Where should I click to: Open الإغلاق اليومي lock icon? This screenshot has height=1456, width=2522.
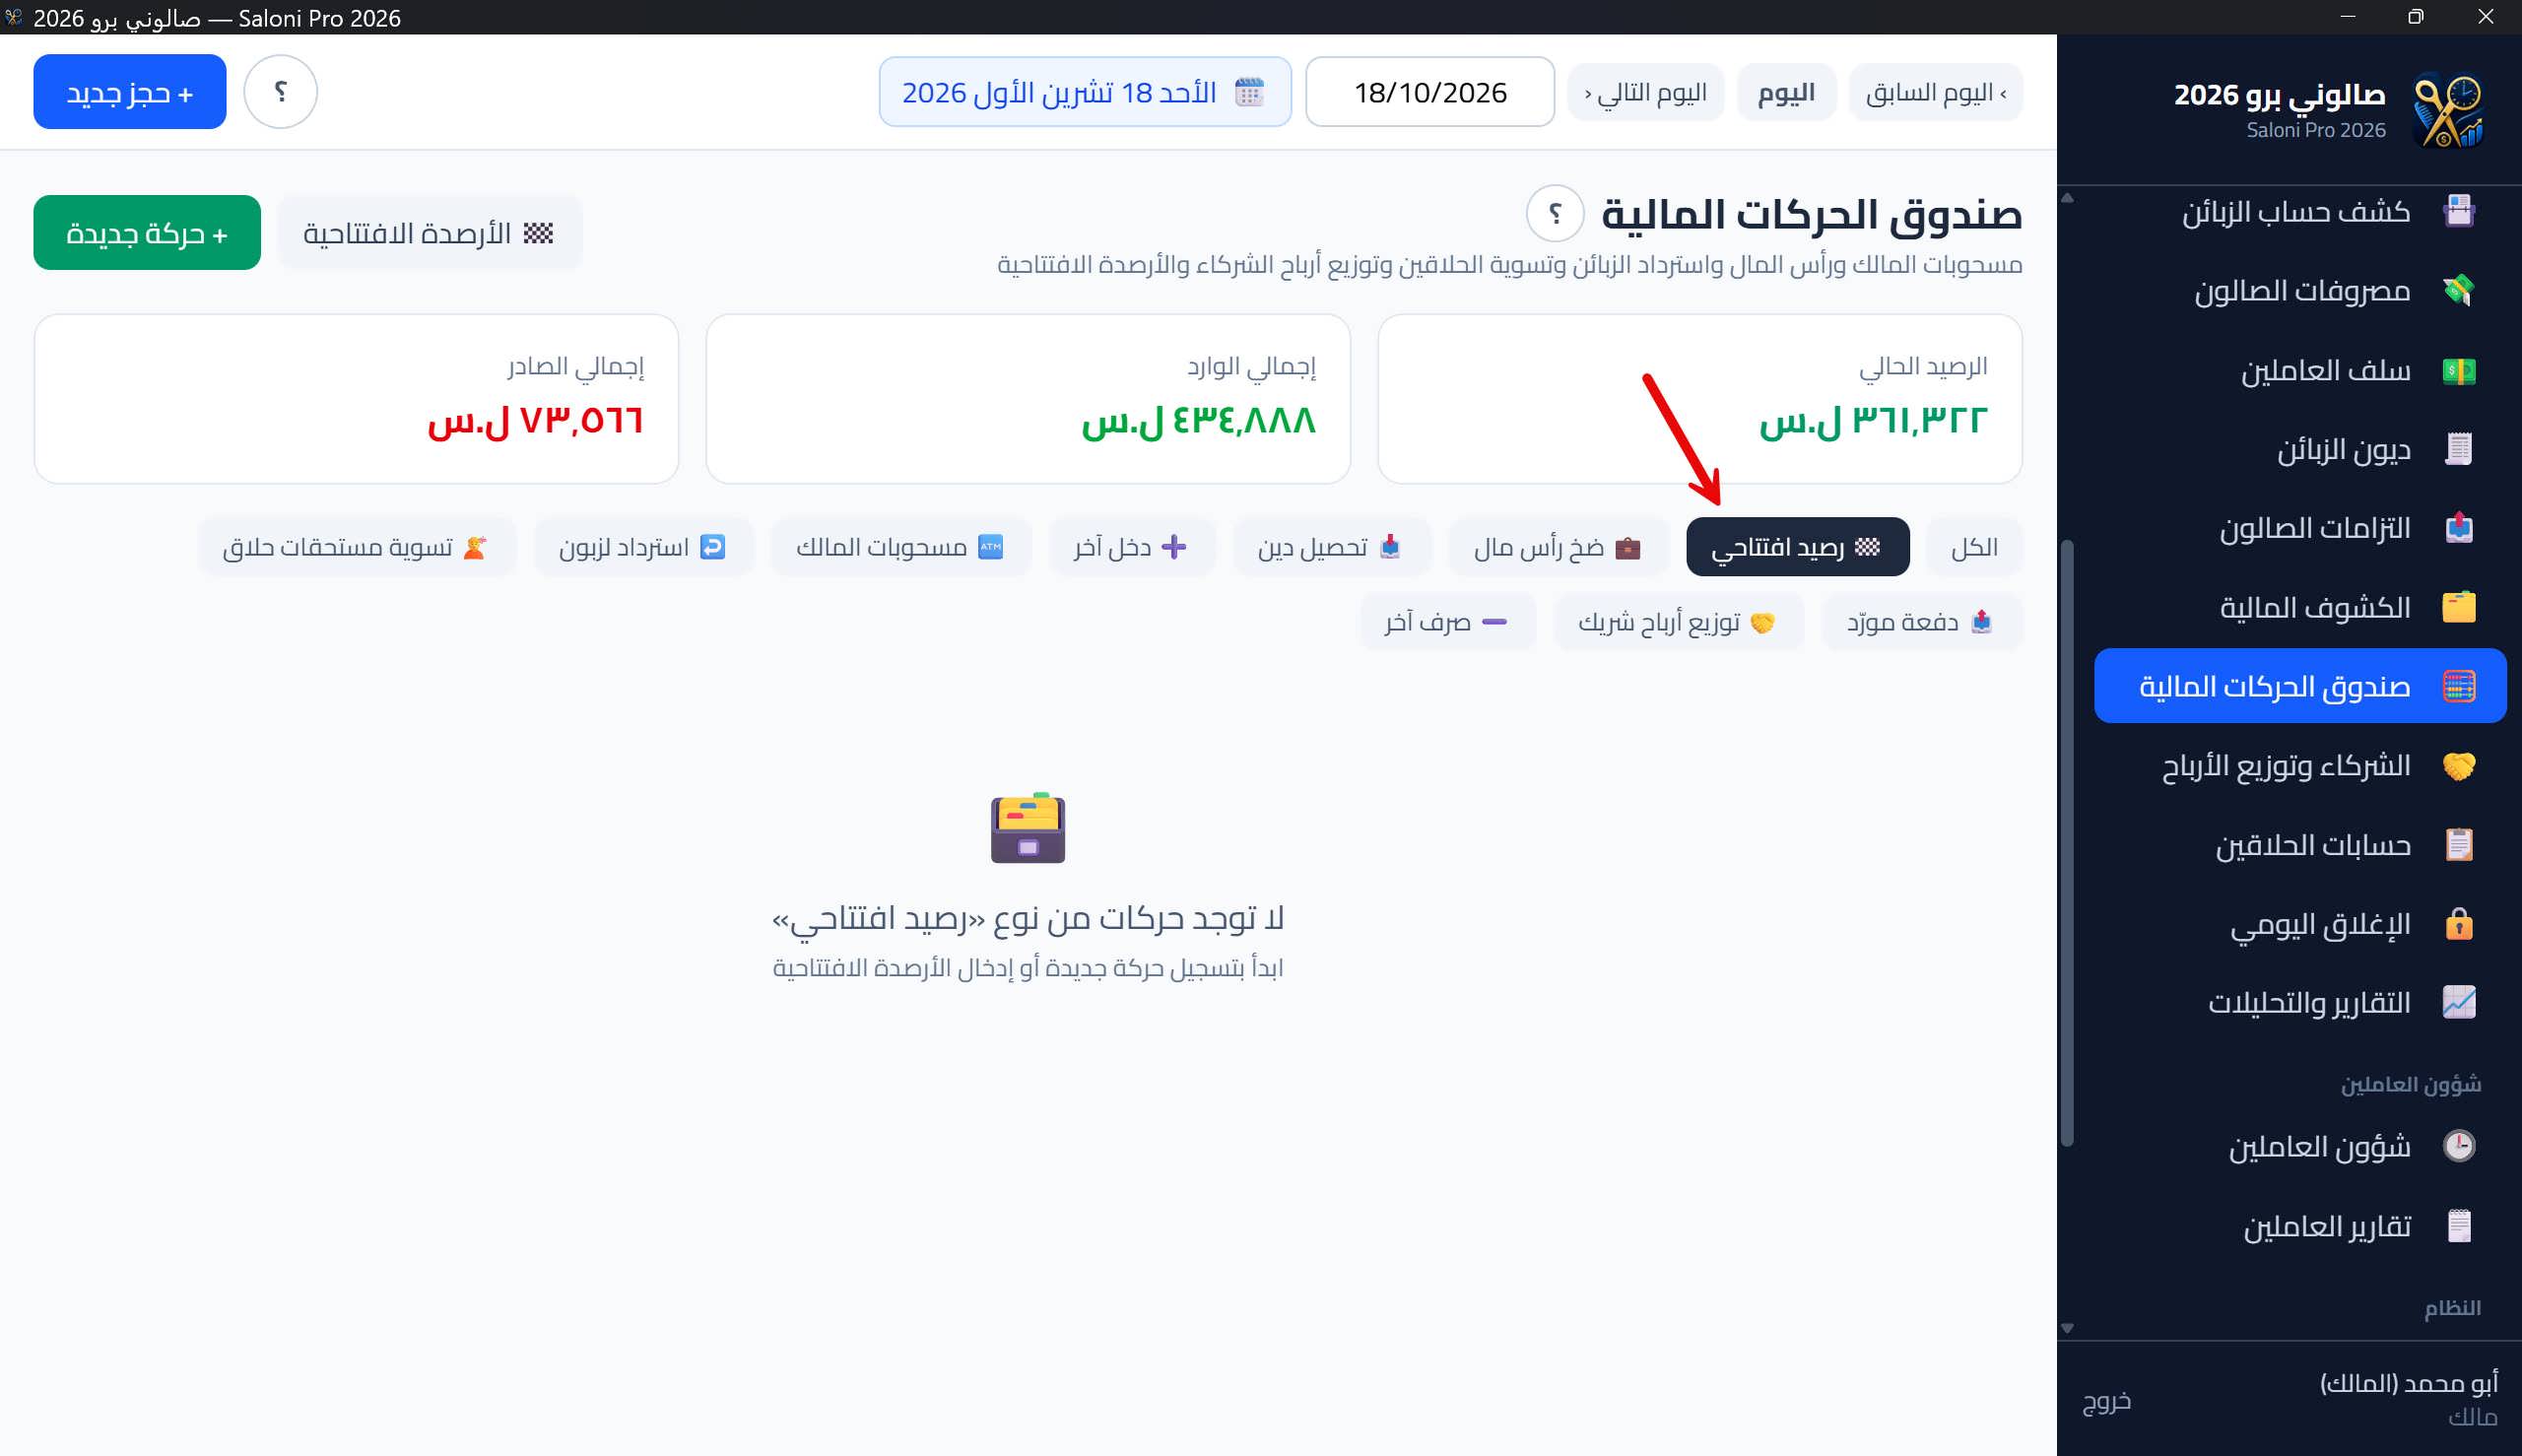point(2458,924)
